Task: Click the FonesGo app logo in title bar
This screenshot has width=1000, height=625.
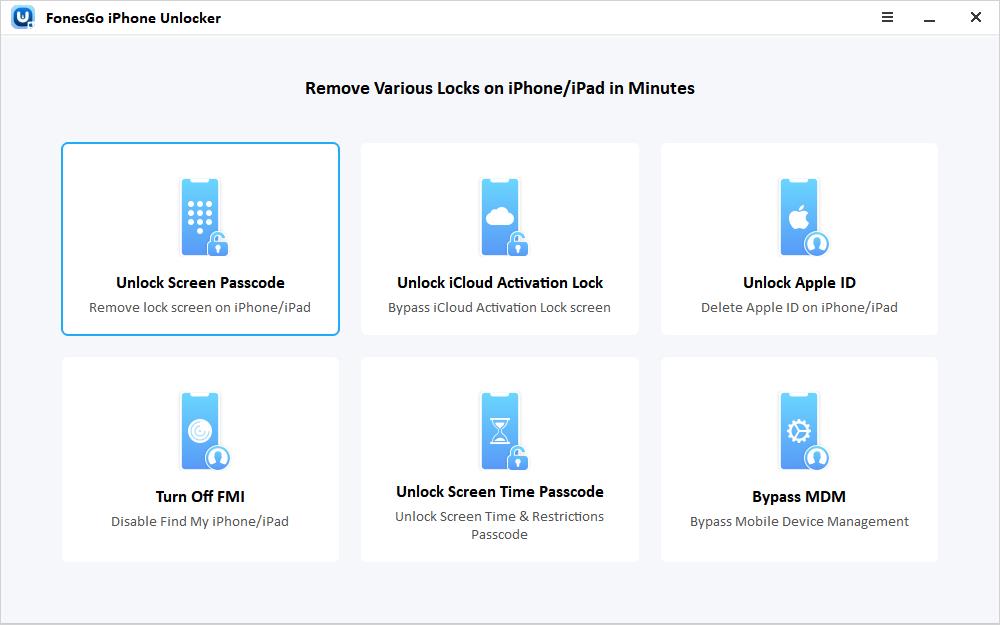Action: [23, 18]
